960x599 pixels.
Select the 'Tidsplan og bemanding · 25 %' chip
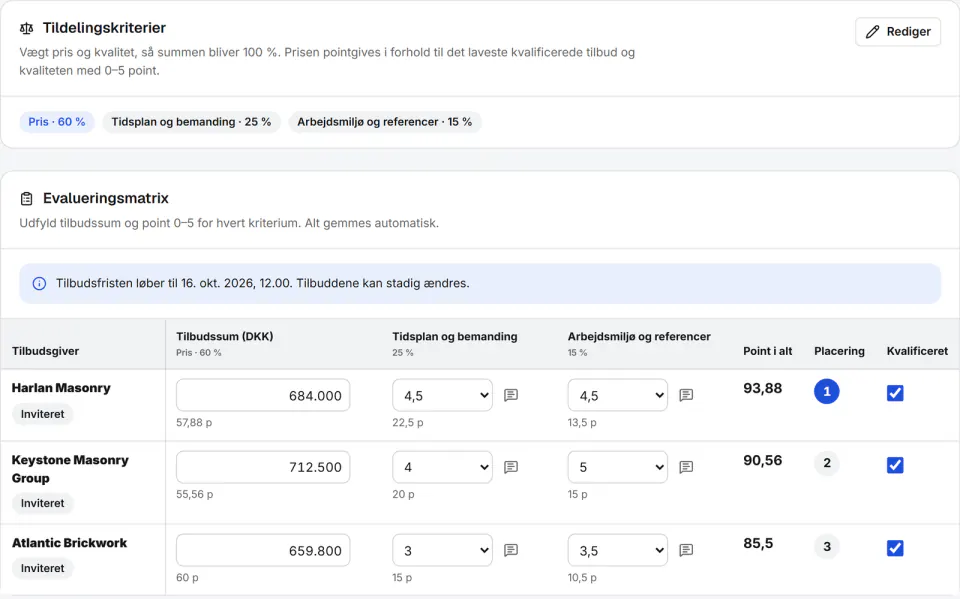[191, 122]
